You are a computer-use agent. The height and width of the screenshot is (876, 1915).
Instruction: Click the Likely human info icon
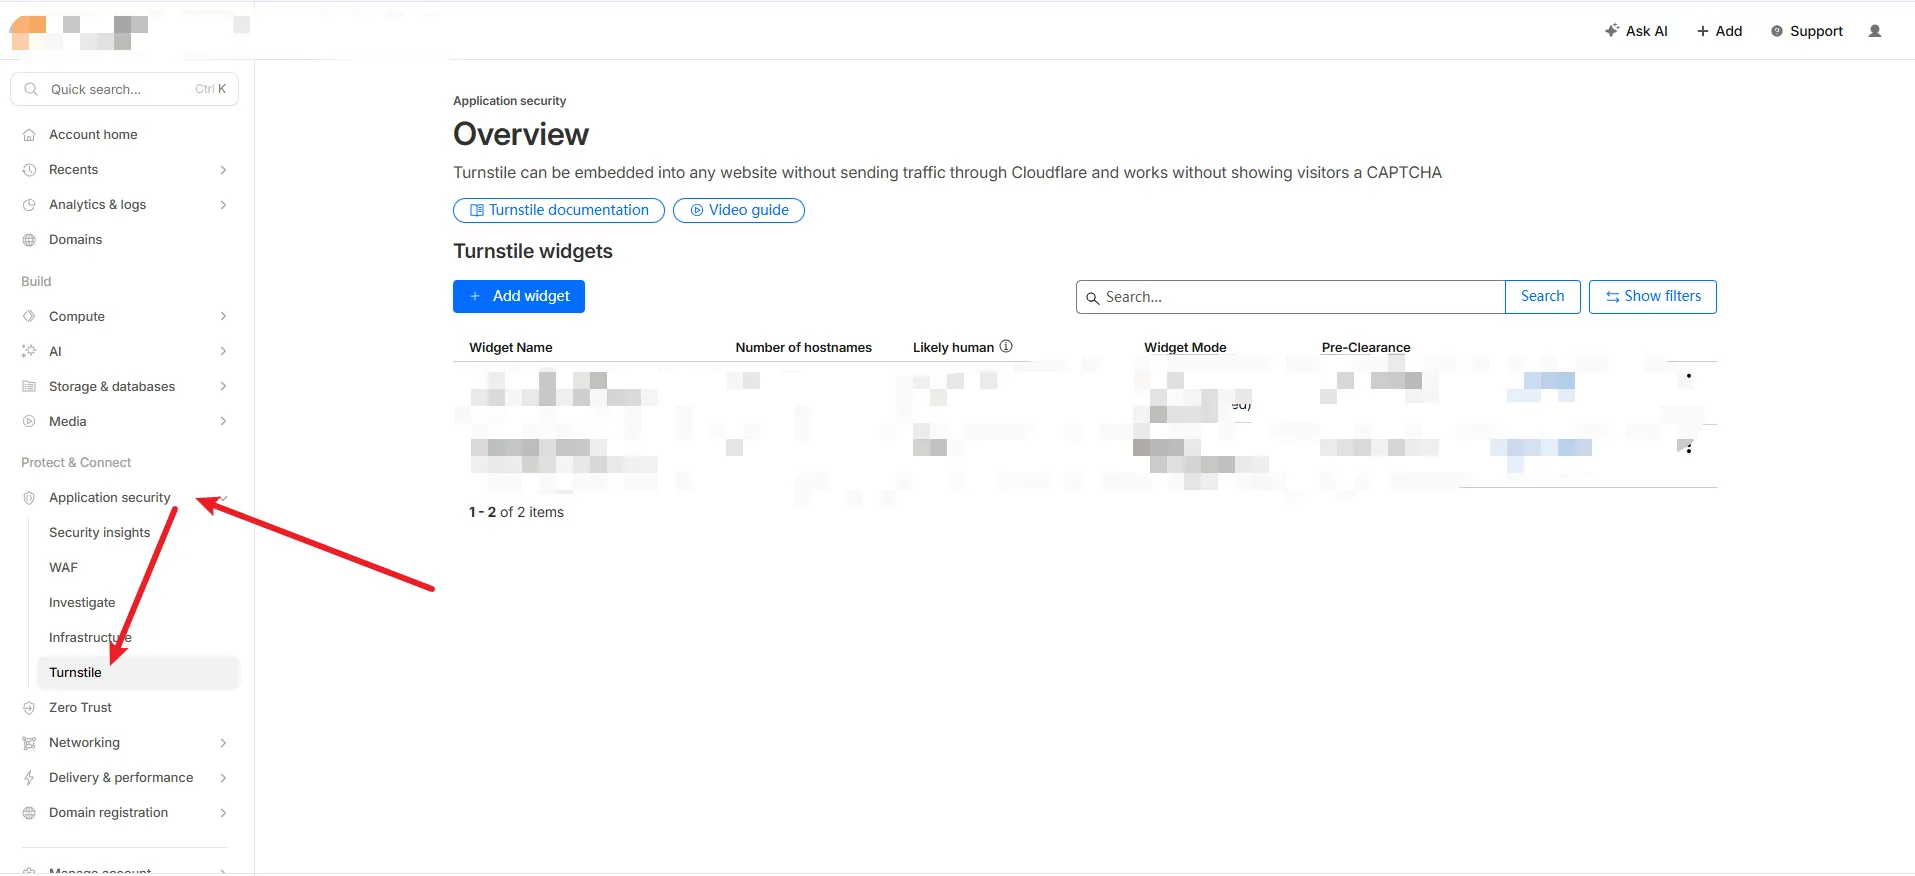tap(1006, 347)
